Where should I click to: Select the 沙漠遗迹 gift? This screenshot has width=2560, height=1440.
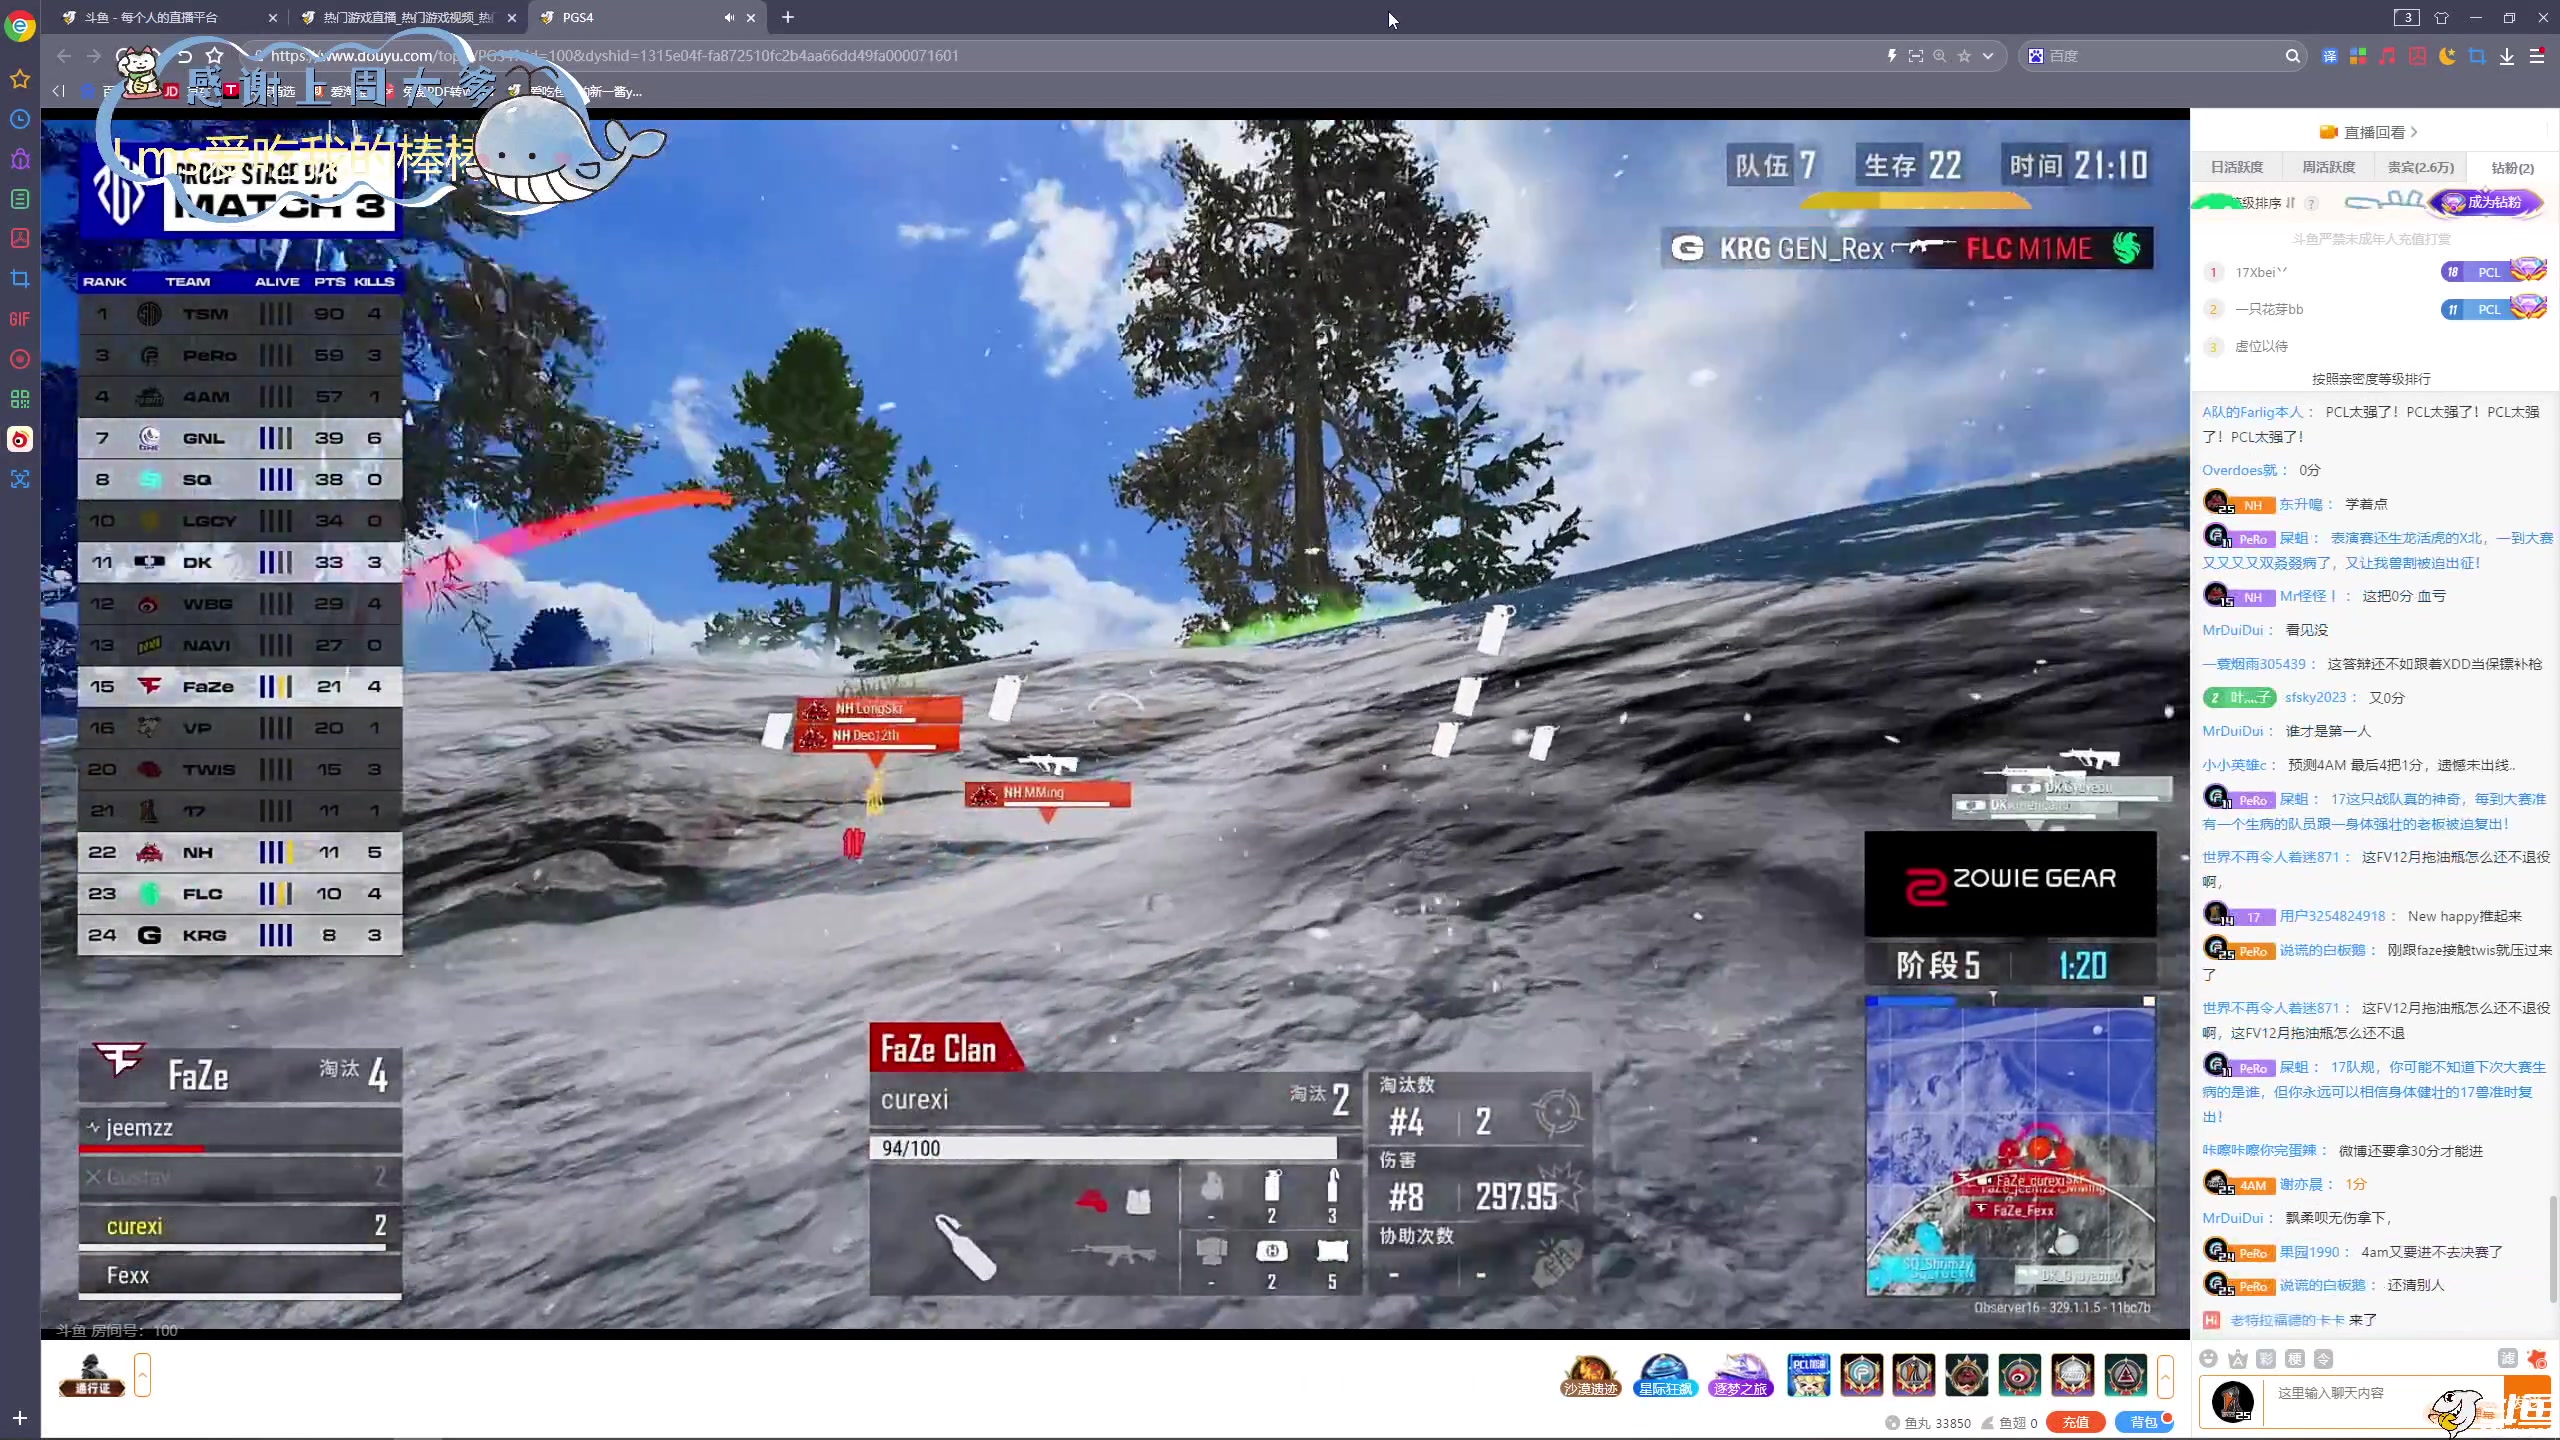(1590, 1375)
